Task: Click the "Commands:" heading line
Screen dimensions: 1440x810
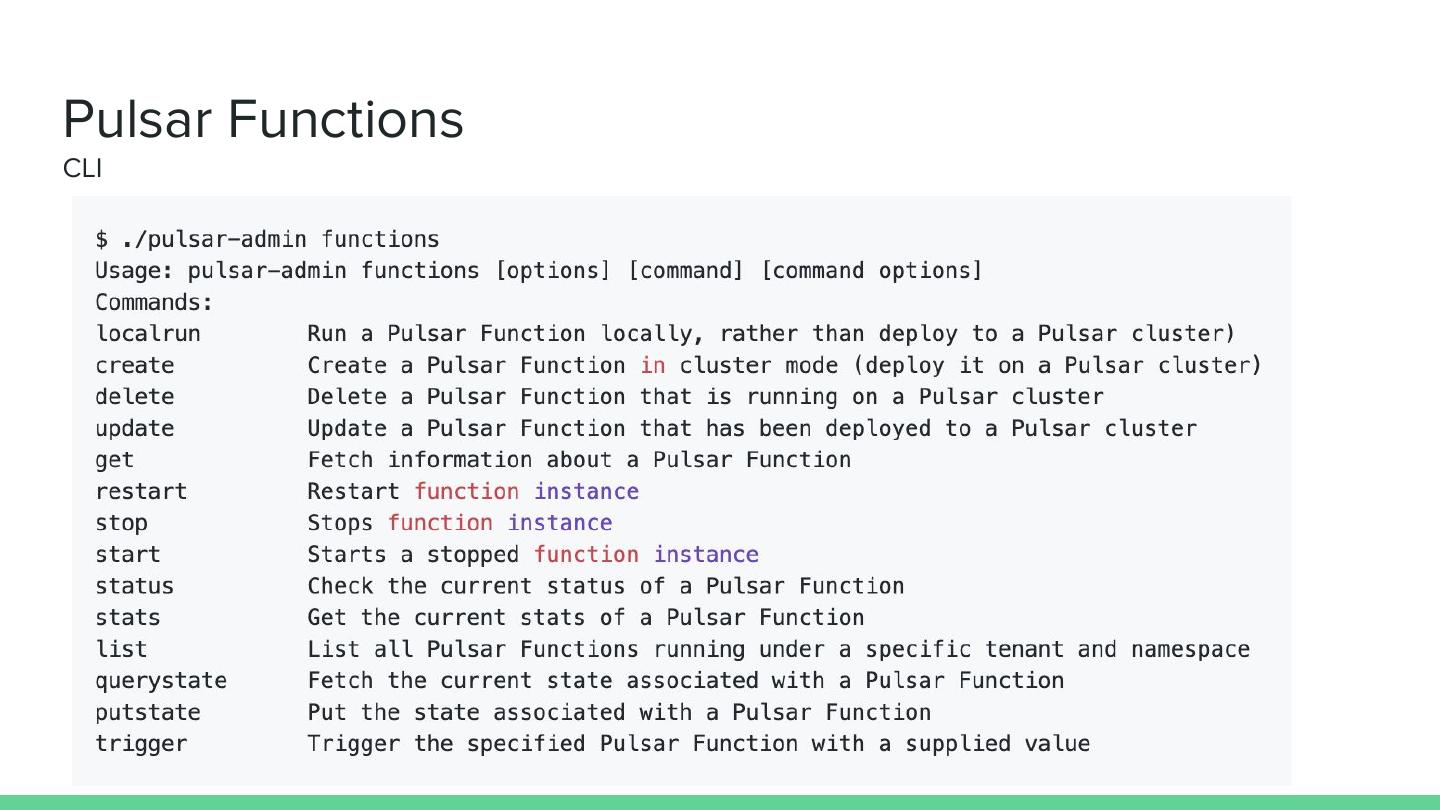Action: pos(154,303)
